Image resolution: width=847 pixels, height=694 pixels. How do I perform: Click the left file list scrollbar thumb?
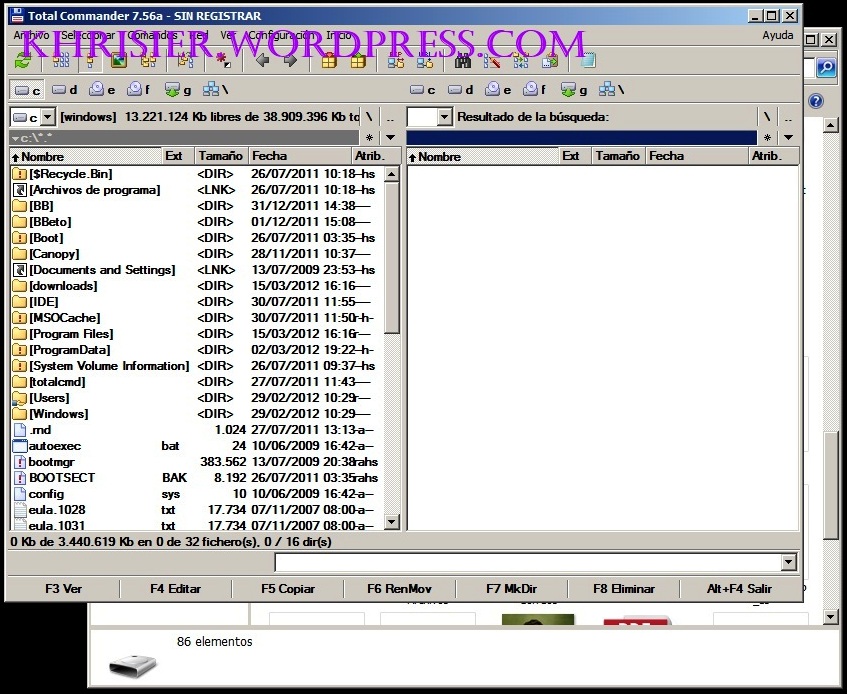(392, 258)
